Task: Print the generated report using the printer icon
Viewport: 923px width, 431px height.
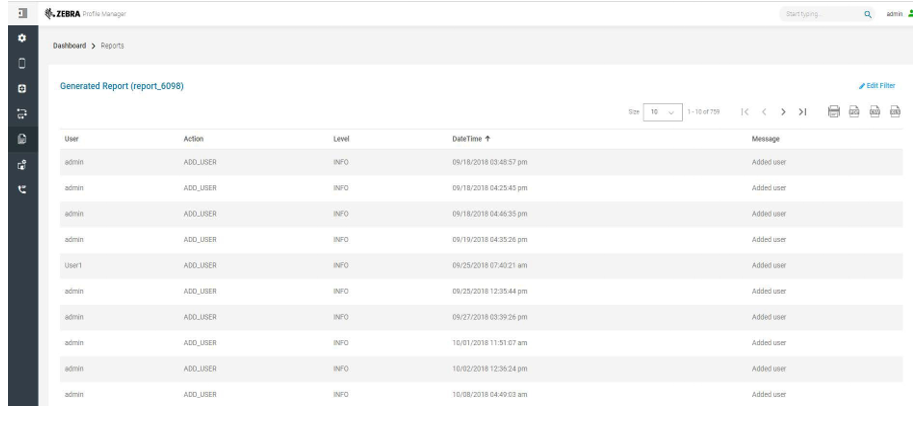Action: [x=833, y=110]
